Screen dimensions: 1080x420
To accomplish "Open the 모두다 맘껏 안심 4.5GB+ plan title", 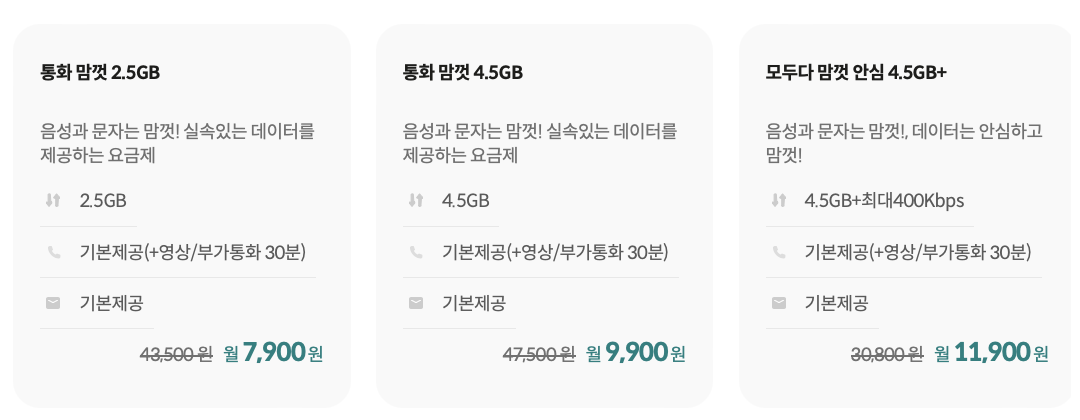I will 856,72.
